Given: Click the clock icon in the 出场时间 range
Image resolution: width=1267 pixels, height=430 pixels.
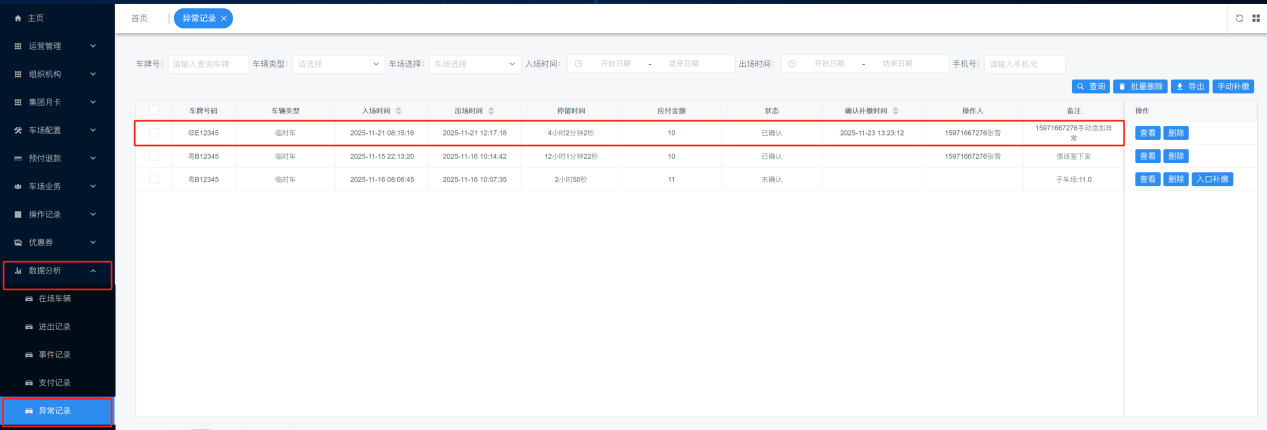Looking at the screenshot, I should click(791, 63).
